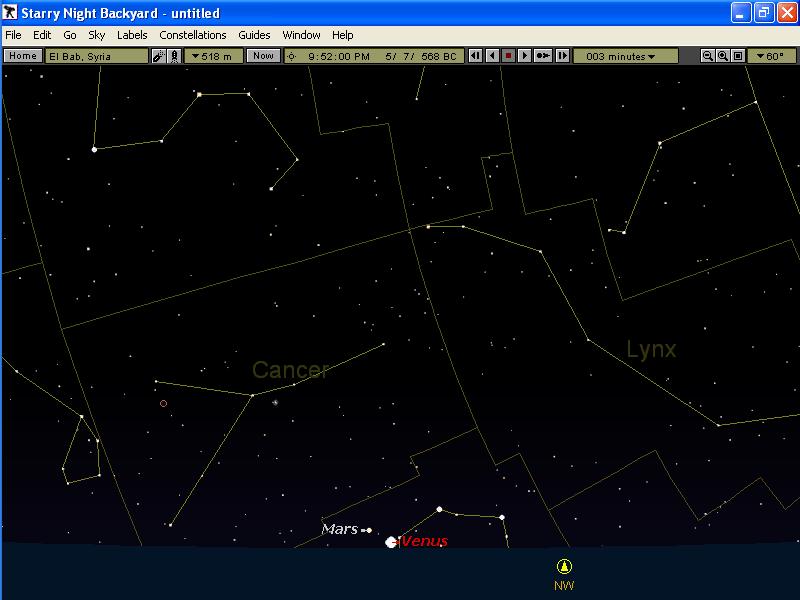Step time backward one step
The image size is (800, 600).
click(475, 56)
